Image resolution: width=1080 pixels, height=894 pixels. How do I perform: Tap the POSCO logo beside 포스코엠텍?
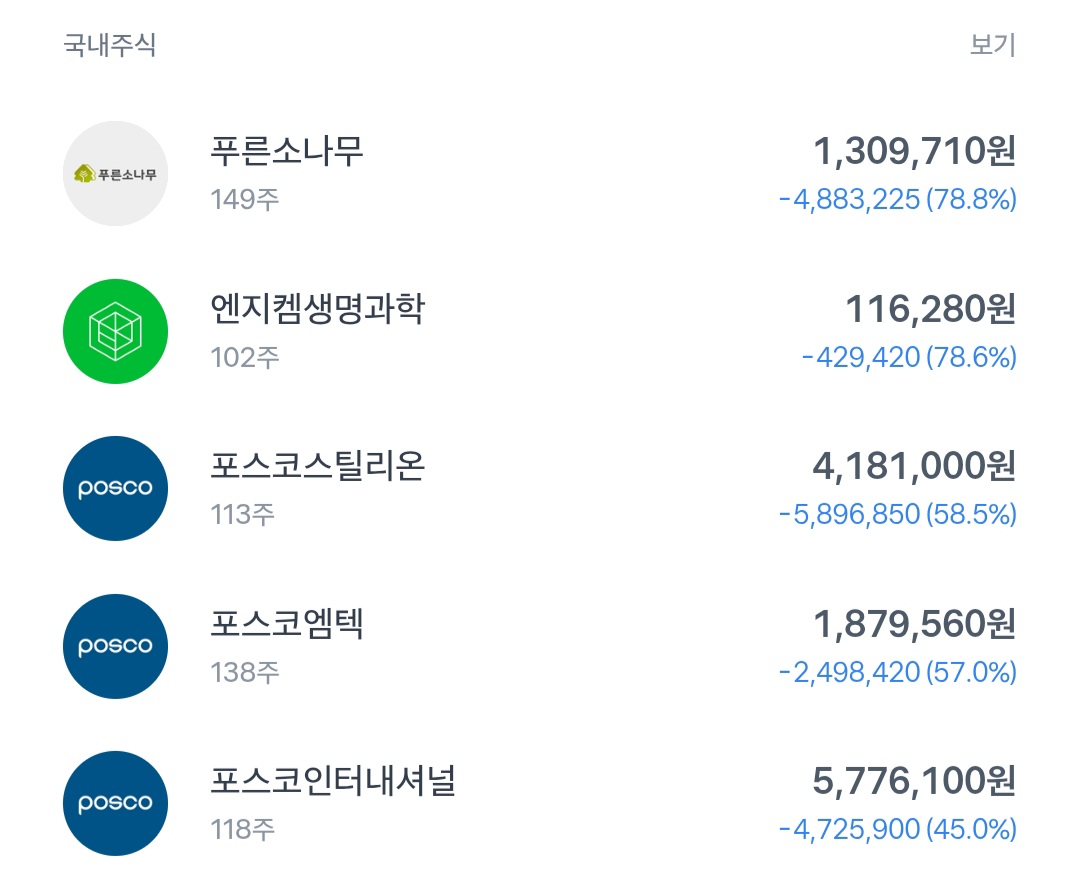(x=115, y=645)
